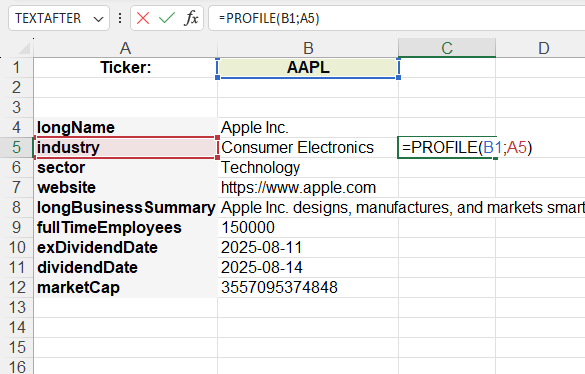Viewport: 585px width, 374px height.
Task: Click the exDividendDate cell
Action: [125, 247]
